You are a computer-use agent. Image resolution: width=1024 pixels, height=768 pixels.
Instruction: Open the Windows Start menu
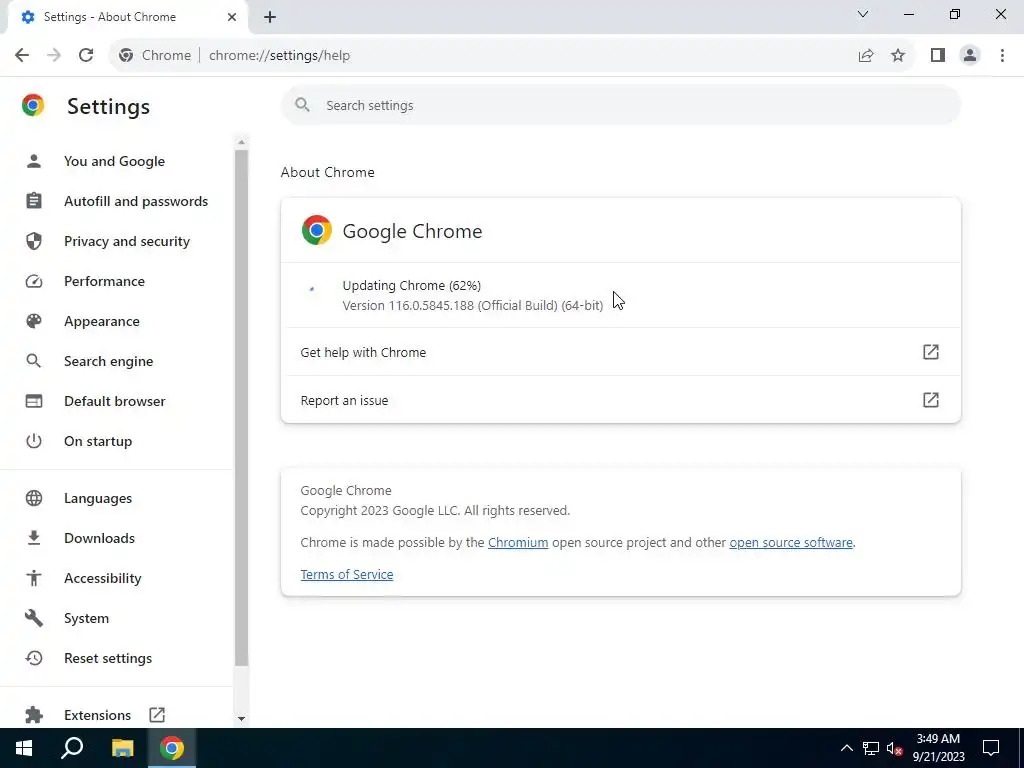click(x=24, y=748)
